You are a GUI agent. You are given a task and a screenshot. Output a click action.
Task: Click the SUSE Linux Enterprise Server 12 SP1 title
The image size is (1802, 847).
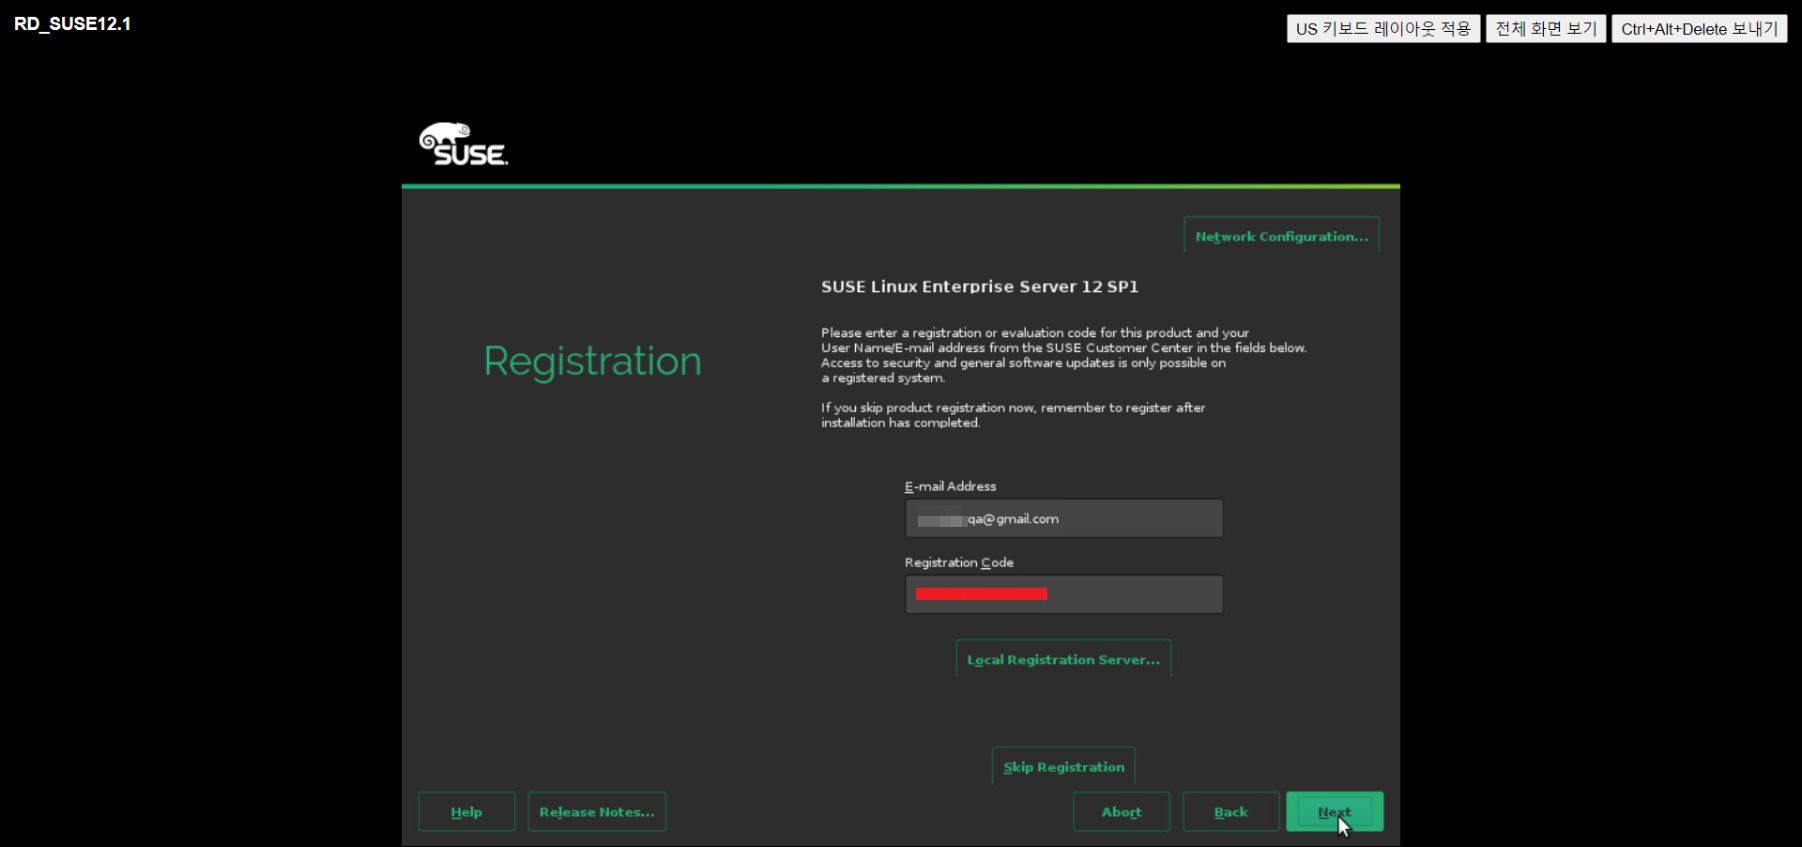(x=980, y=286)
